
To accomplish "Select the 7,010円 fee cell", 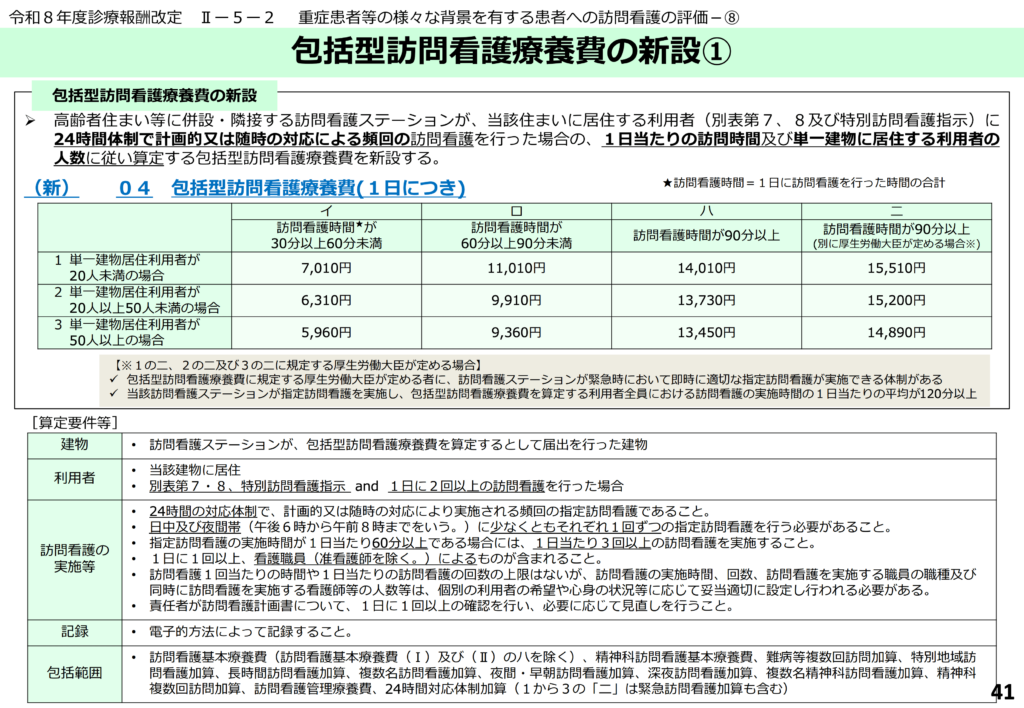I will pos(326,268).
